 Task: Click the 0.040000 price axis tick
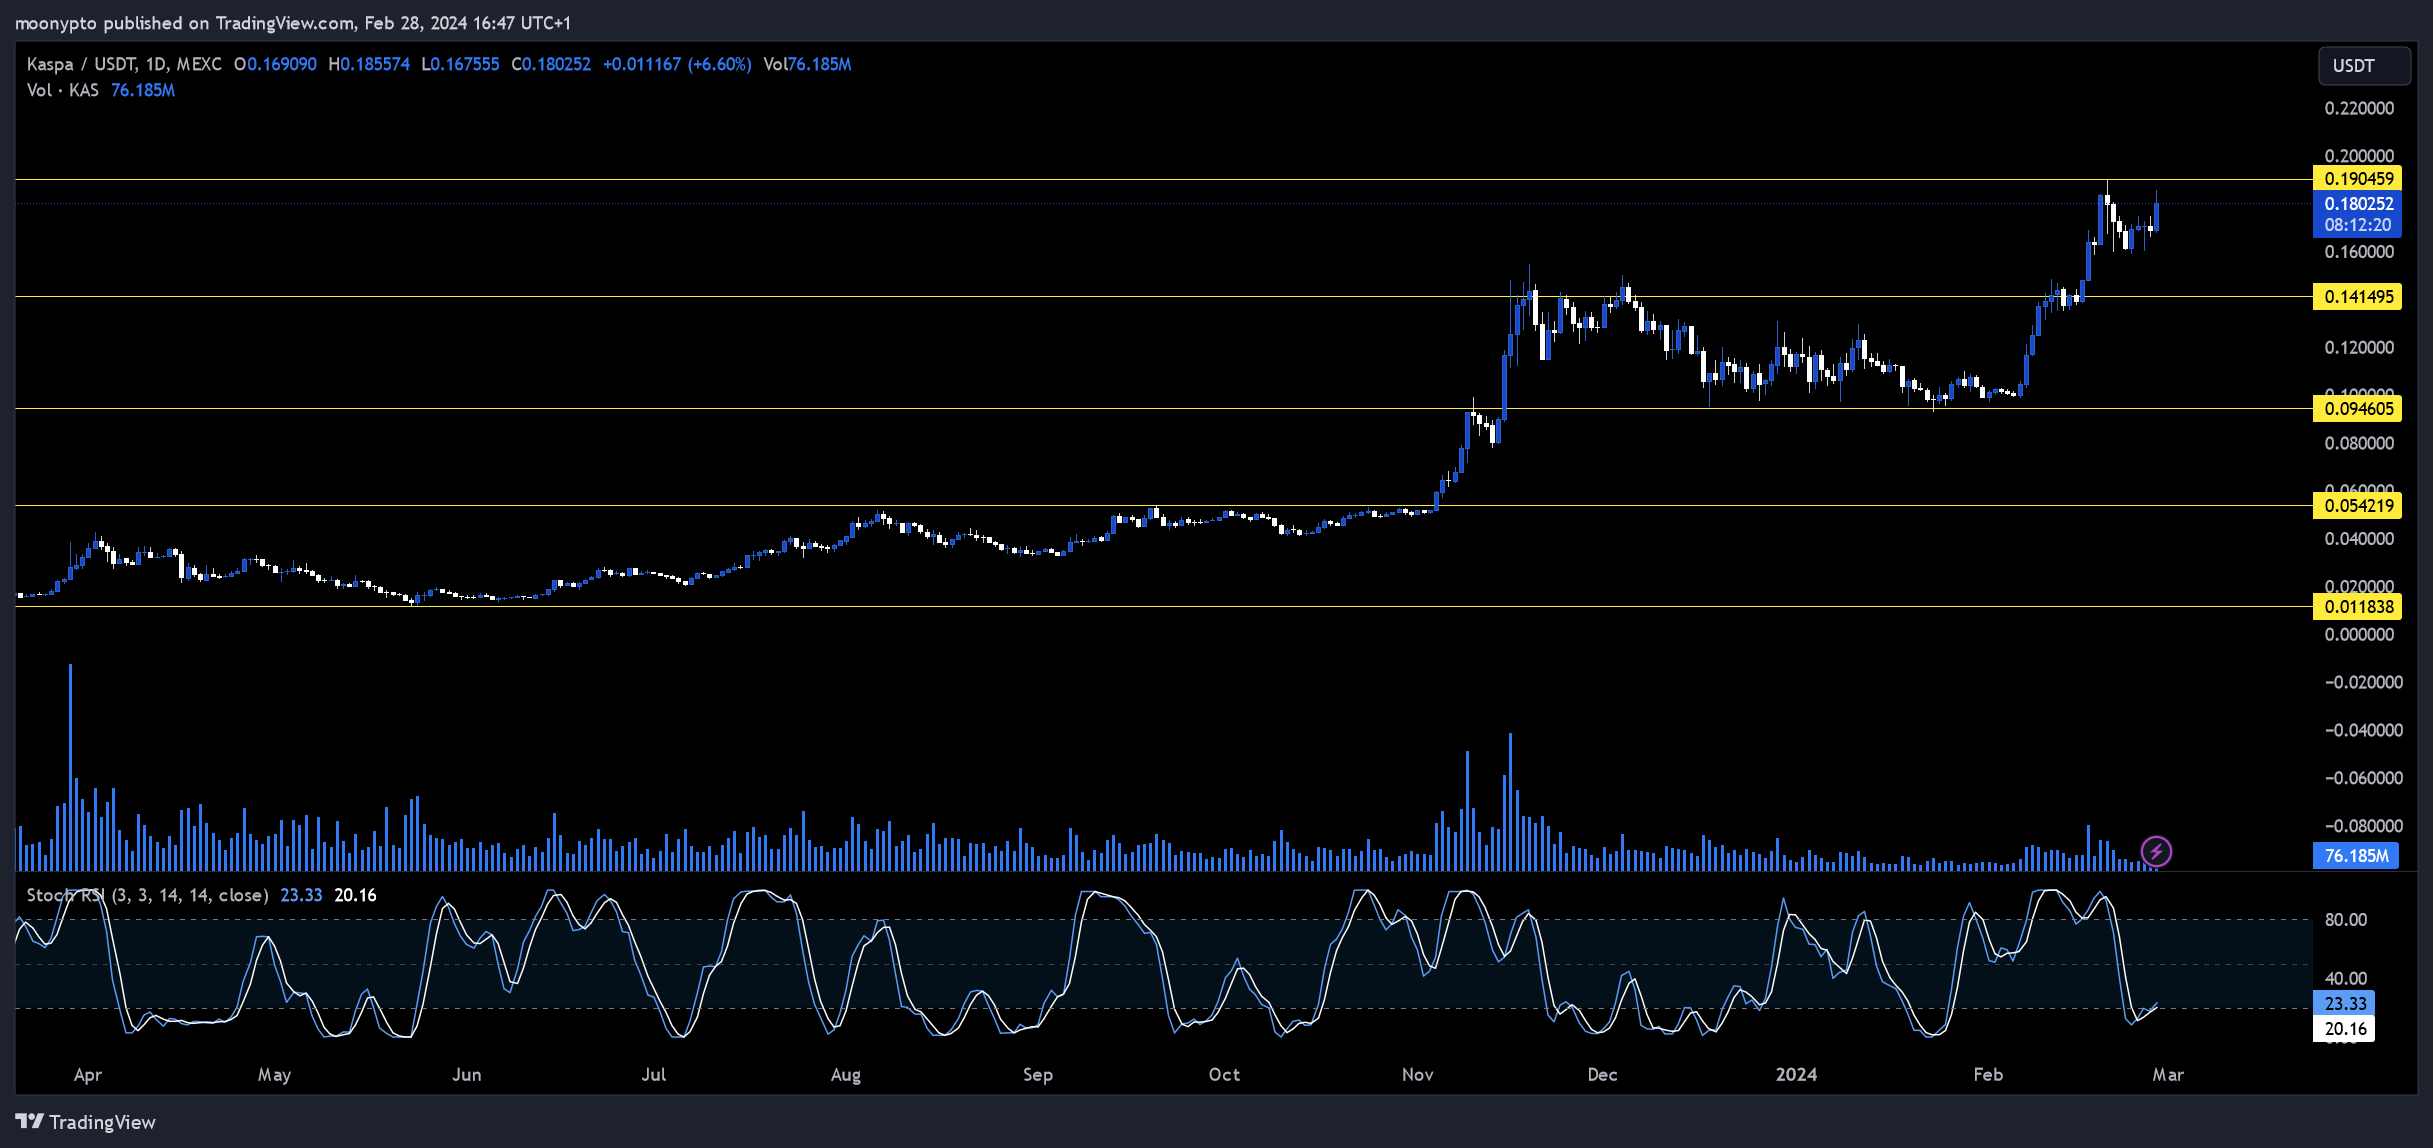tap(2359, 539)
